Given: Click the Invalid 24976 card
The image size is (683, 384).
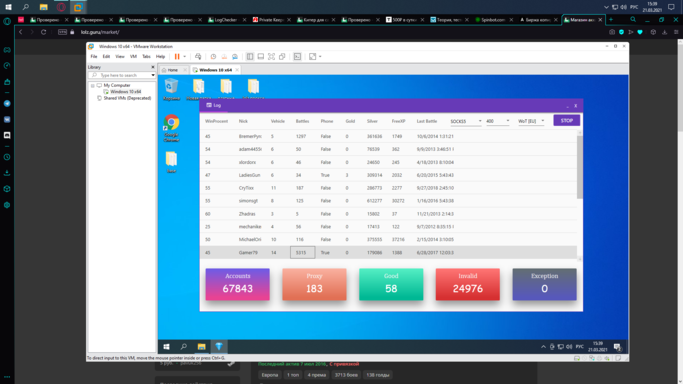Looking at the screenshot, I should 467,284.
